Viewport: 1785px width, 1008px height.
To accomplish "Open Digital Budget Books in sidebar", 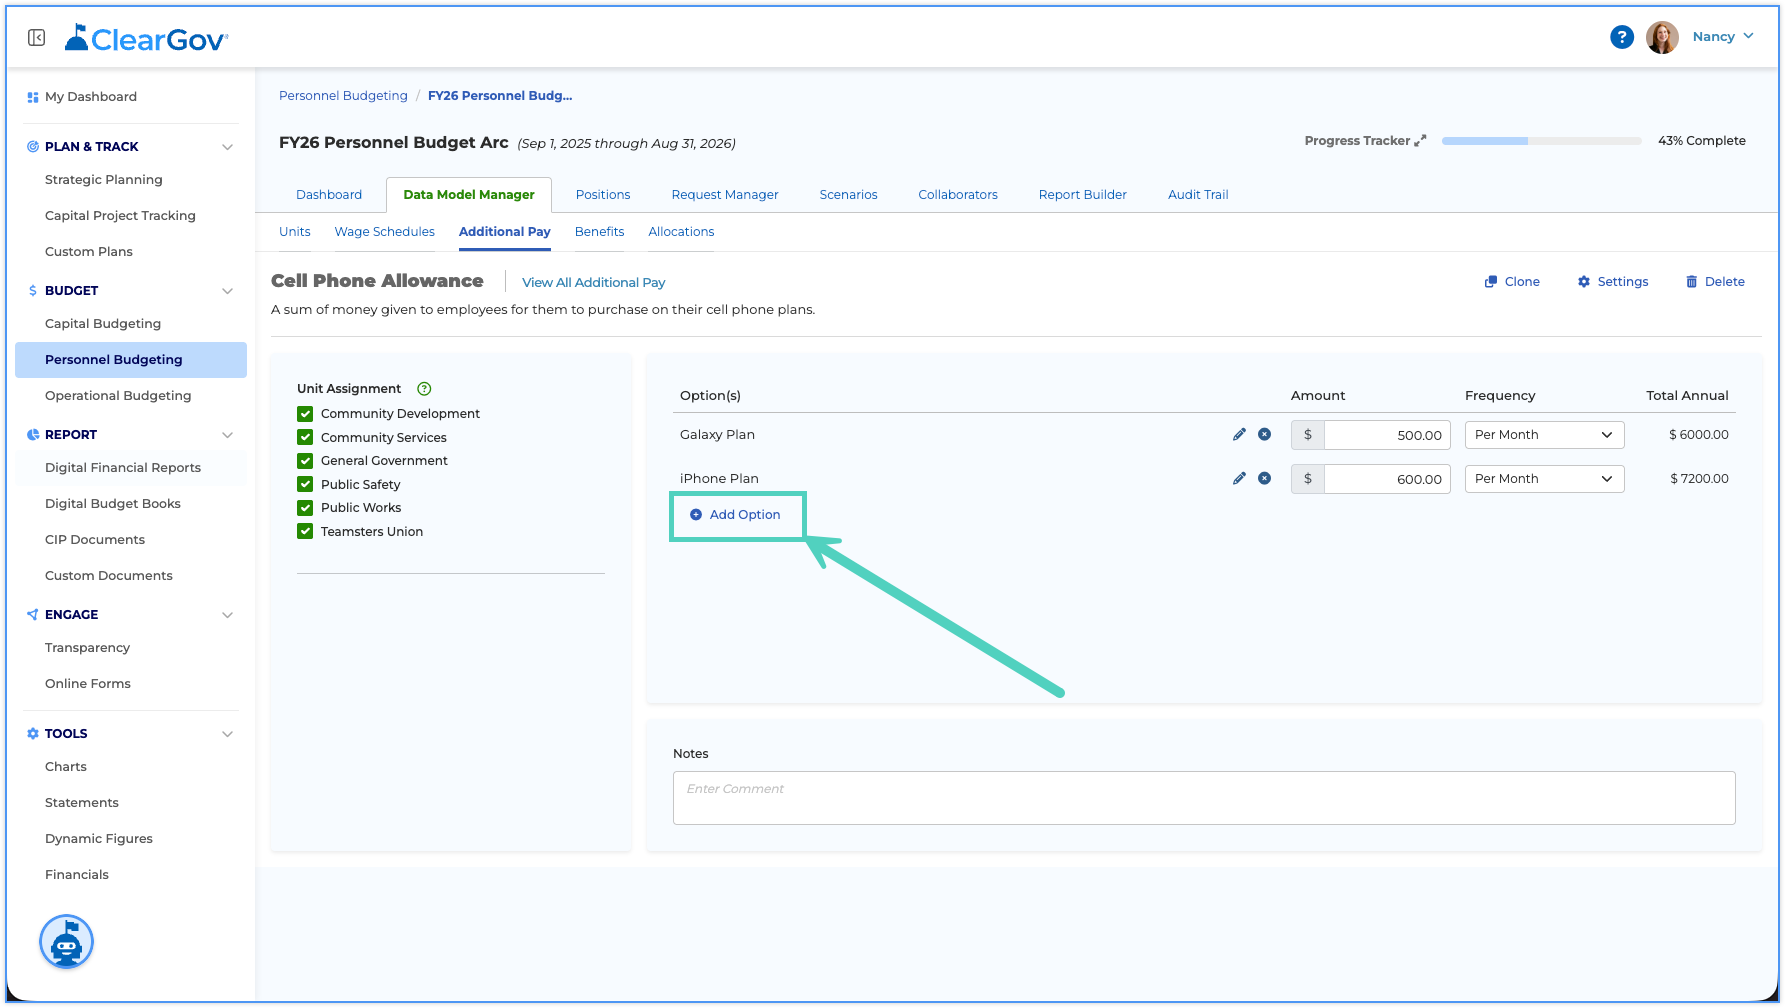I will 113,504.
